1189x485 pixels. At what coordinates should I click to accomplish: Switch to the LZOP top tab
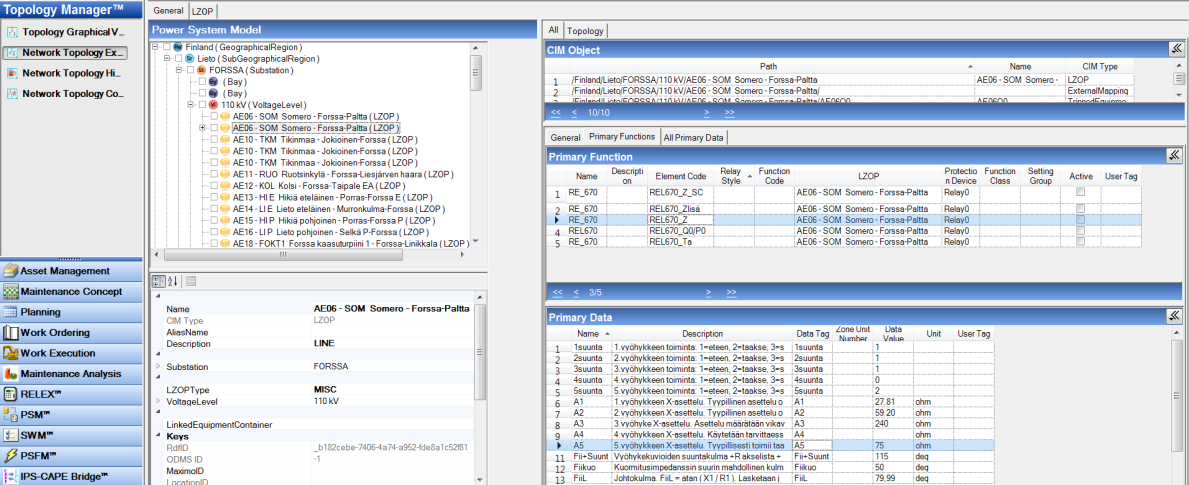click(202, 11)
